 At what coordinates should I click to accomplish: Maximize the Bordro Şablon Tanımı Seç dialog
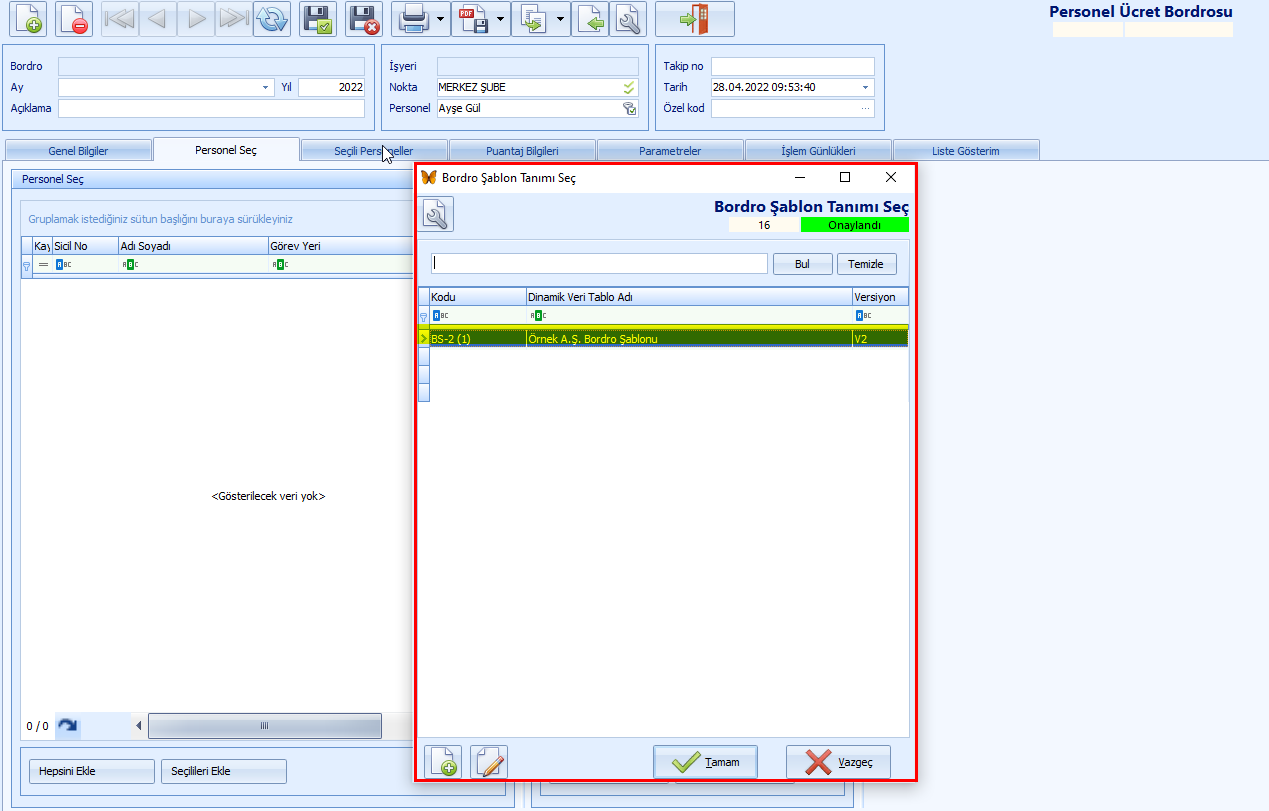click(x=845, y=177)
